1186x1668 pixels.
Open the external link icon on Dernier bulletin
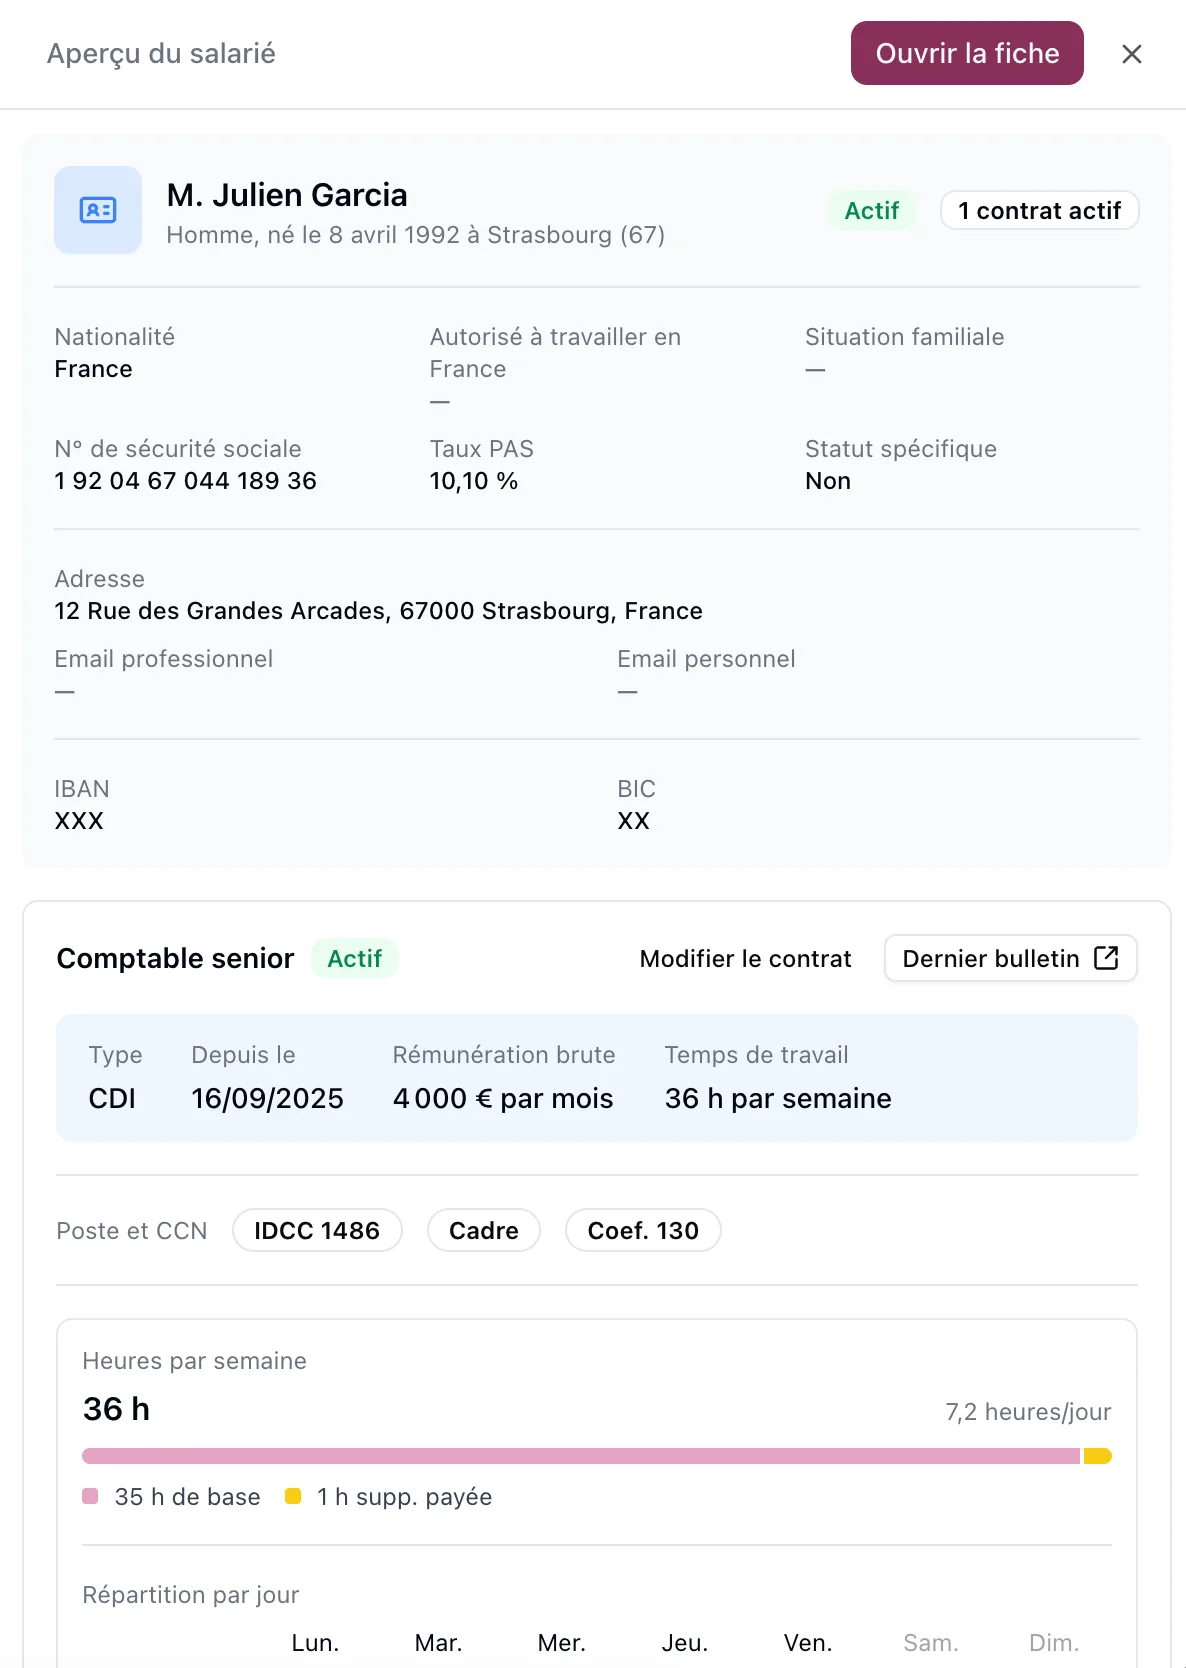pos(1106,958)
